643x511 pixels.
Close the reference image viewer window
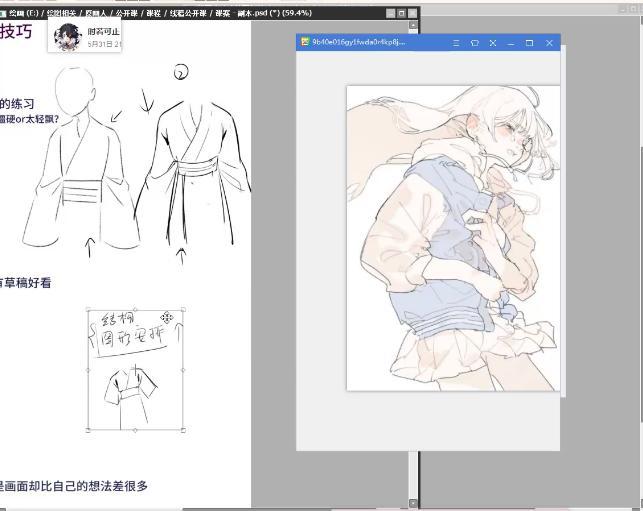[x=550, y=43]
